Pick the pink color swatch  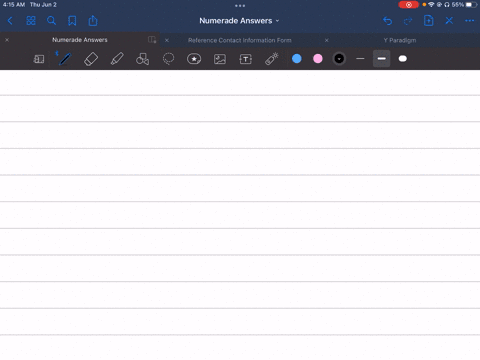click(318, 59)
